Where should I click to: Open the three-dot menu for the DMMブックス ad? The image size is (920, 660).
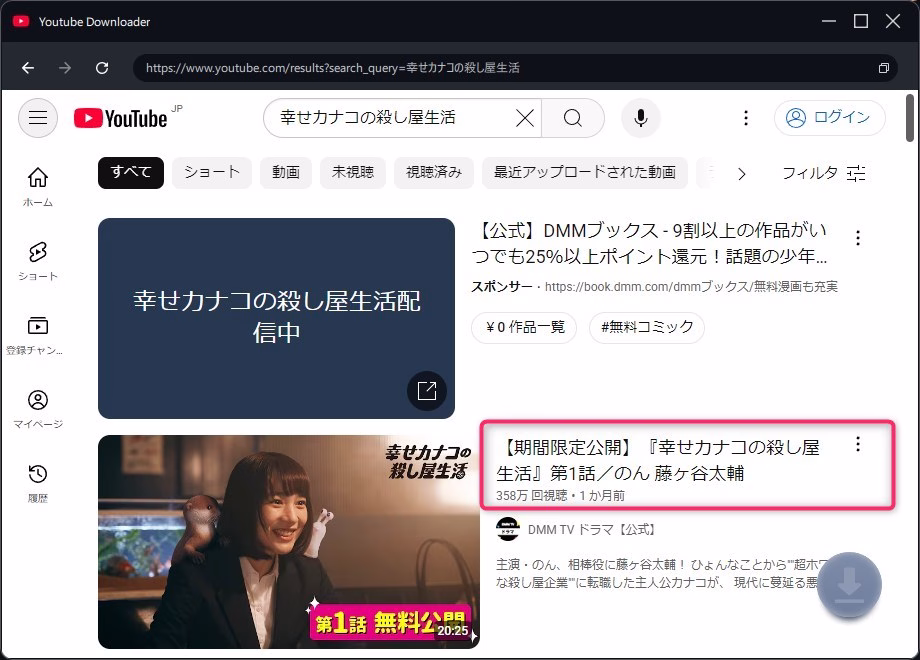coord(858,238)
